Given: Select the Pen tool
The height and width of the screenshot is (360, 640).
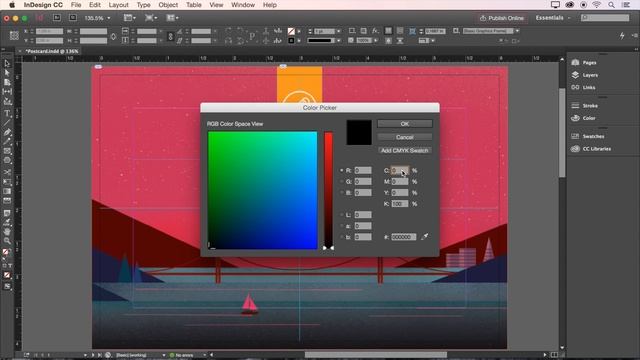Looking at the screenshot, I should 7,132.
